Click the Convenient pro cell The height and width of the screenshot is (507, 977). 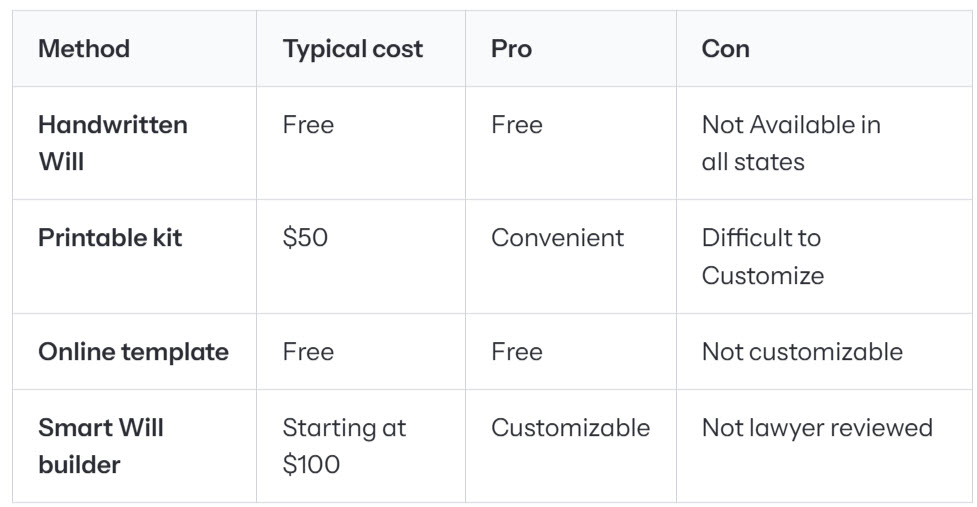coord(557,237)
